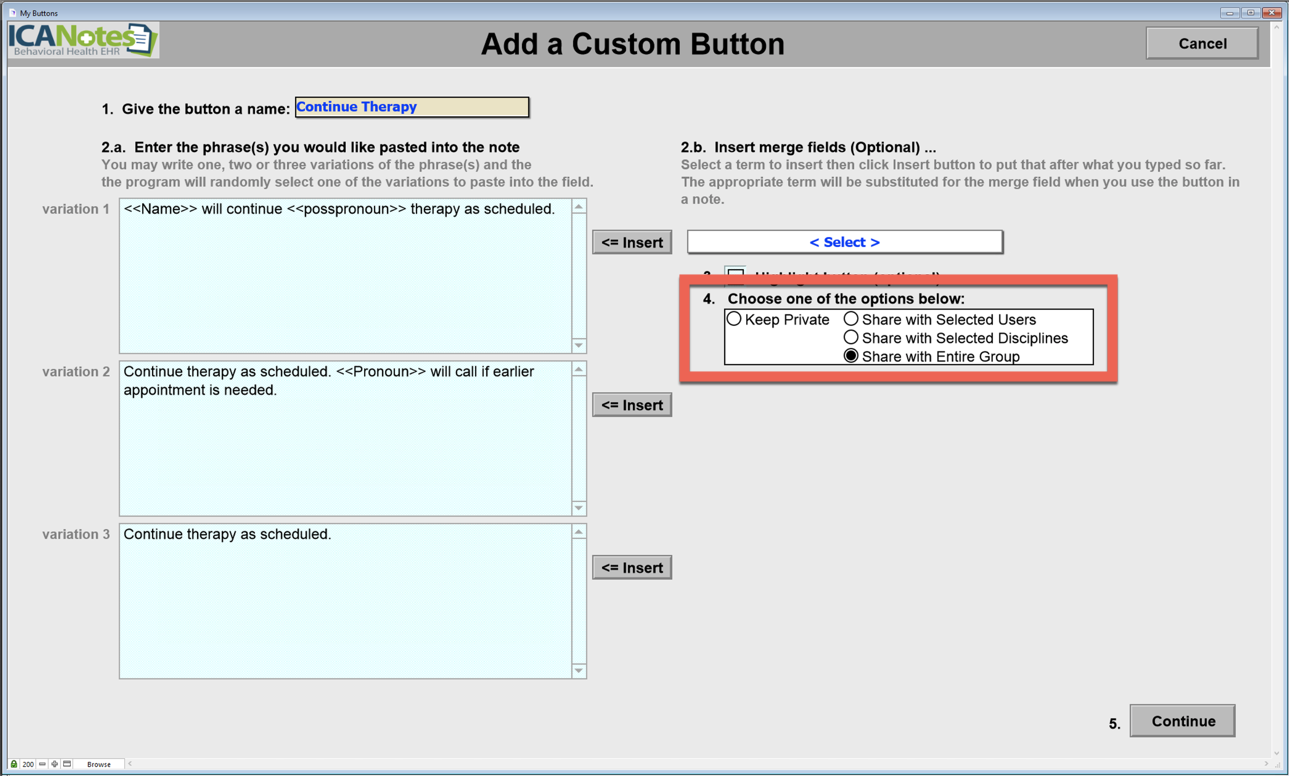Click variation 1 scroll up arrow
The width and height of the screenshot is (1289, 776).
(579, 207)
